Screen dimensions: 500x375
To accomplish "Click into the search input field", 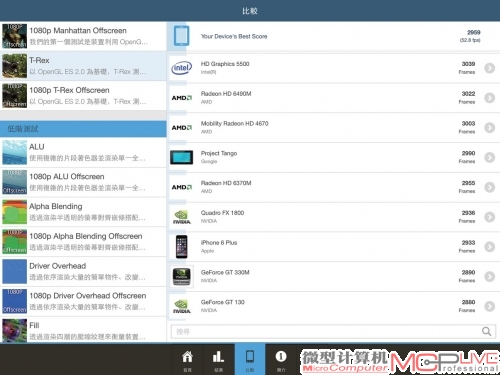I will coord(333,332).
